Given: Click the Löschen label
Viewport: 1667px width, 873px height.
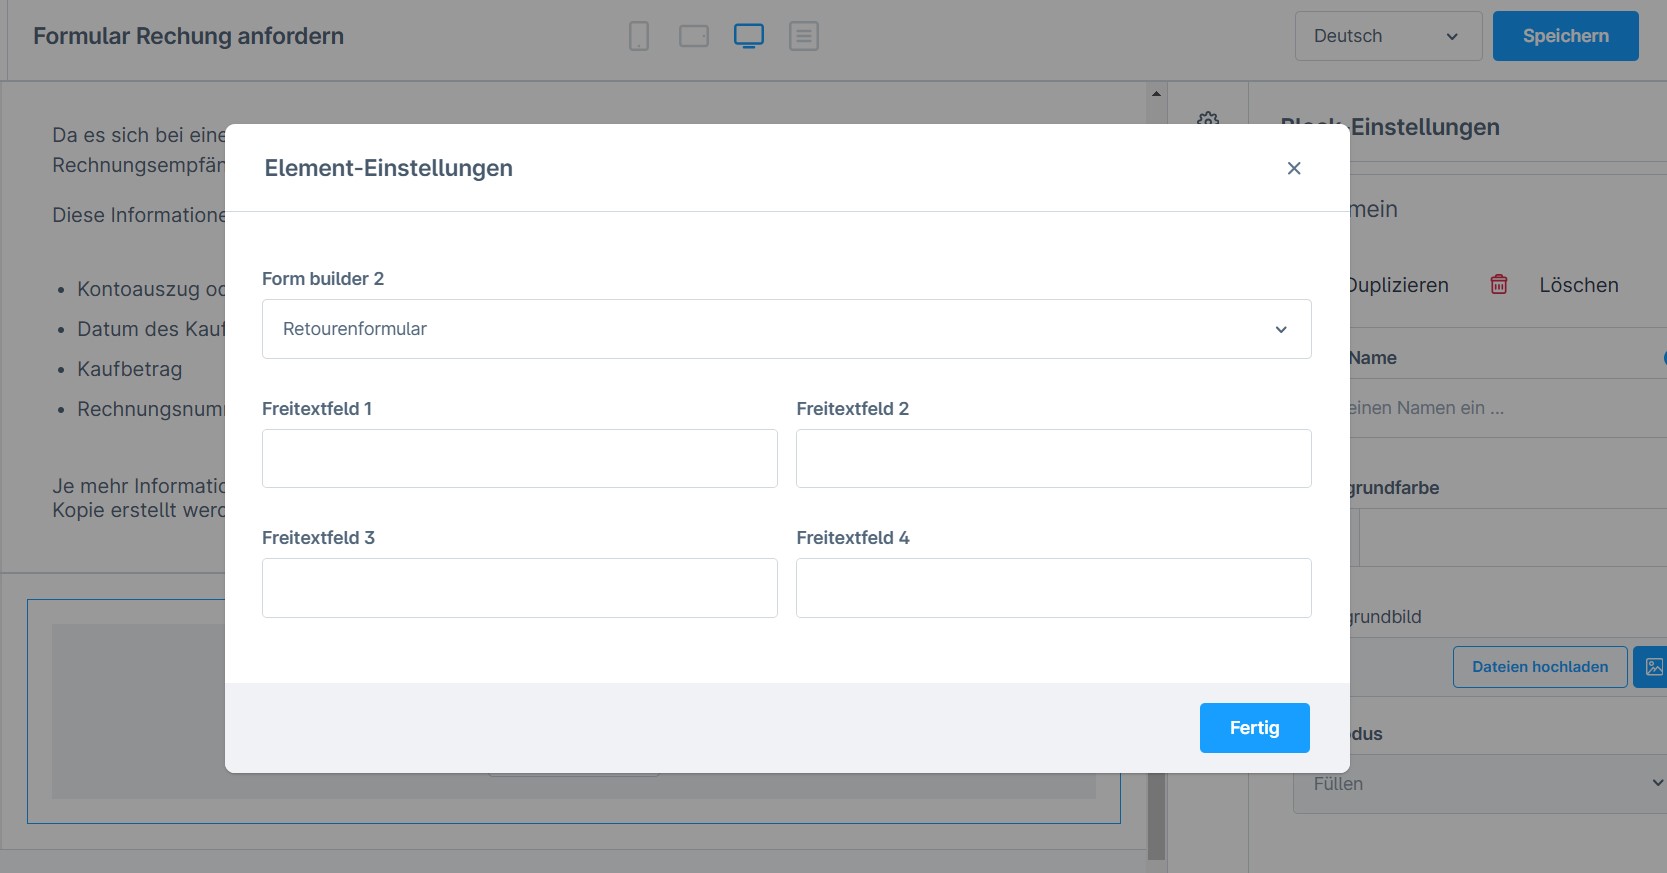Looking at the screenshot, I should pos(1578,285).
